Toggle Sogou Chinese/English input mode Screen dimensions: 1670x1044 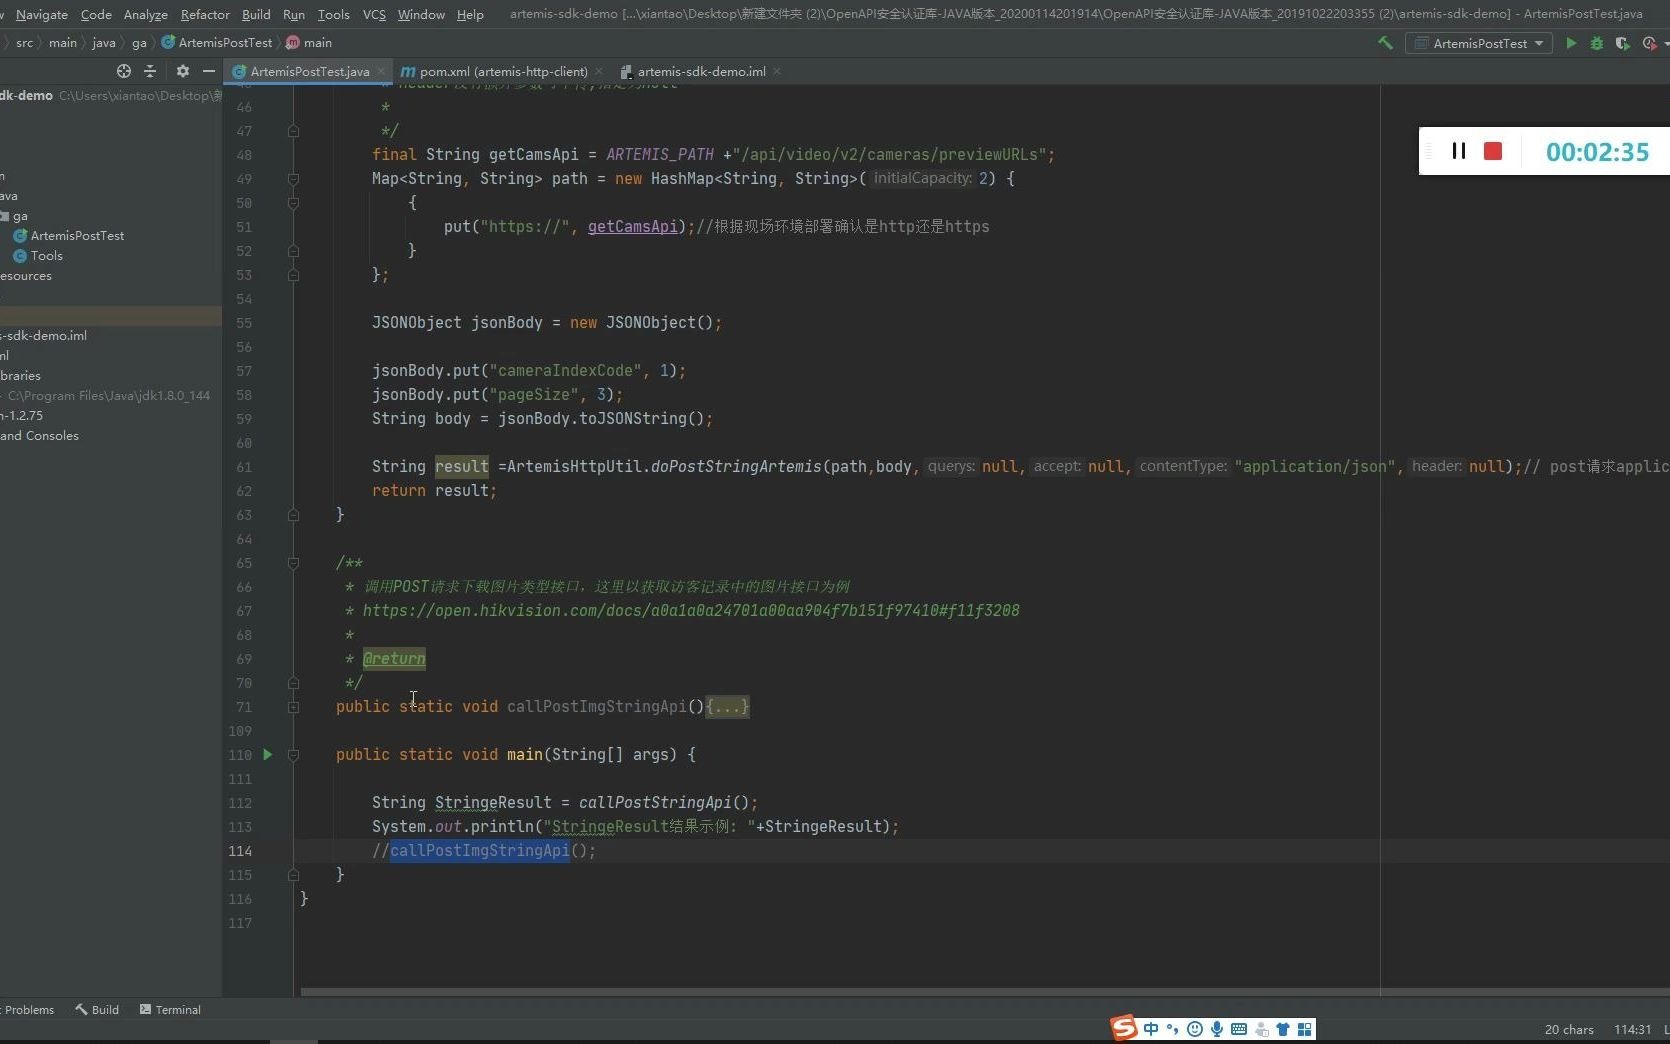coord(1151,1029)
